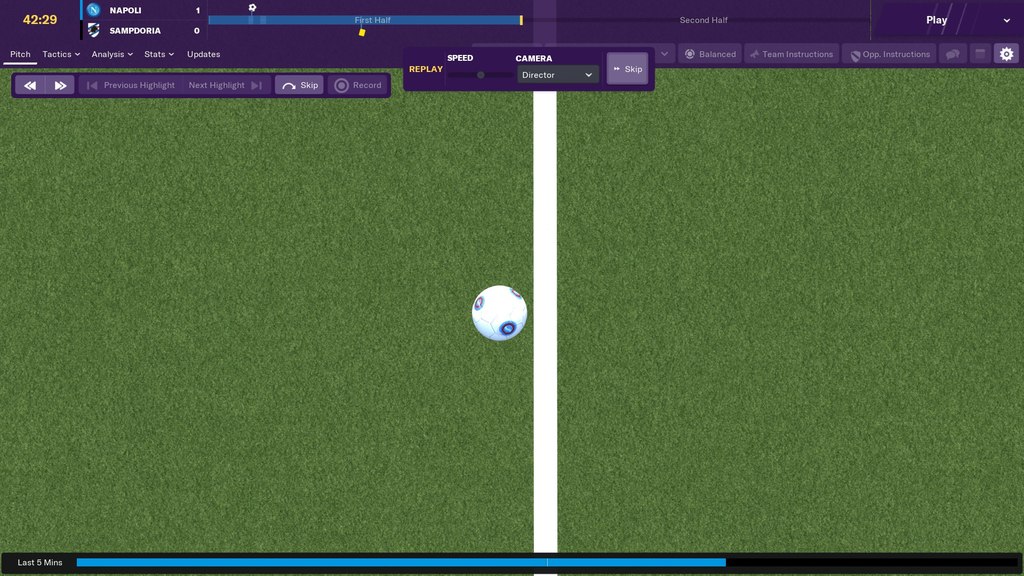Click the Play button
The height and width of the screenshot is (576, 1024).
tap(936, 20)
